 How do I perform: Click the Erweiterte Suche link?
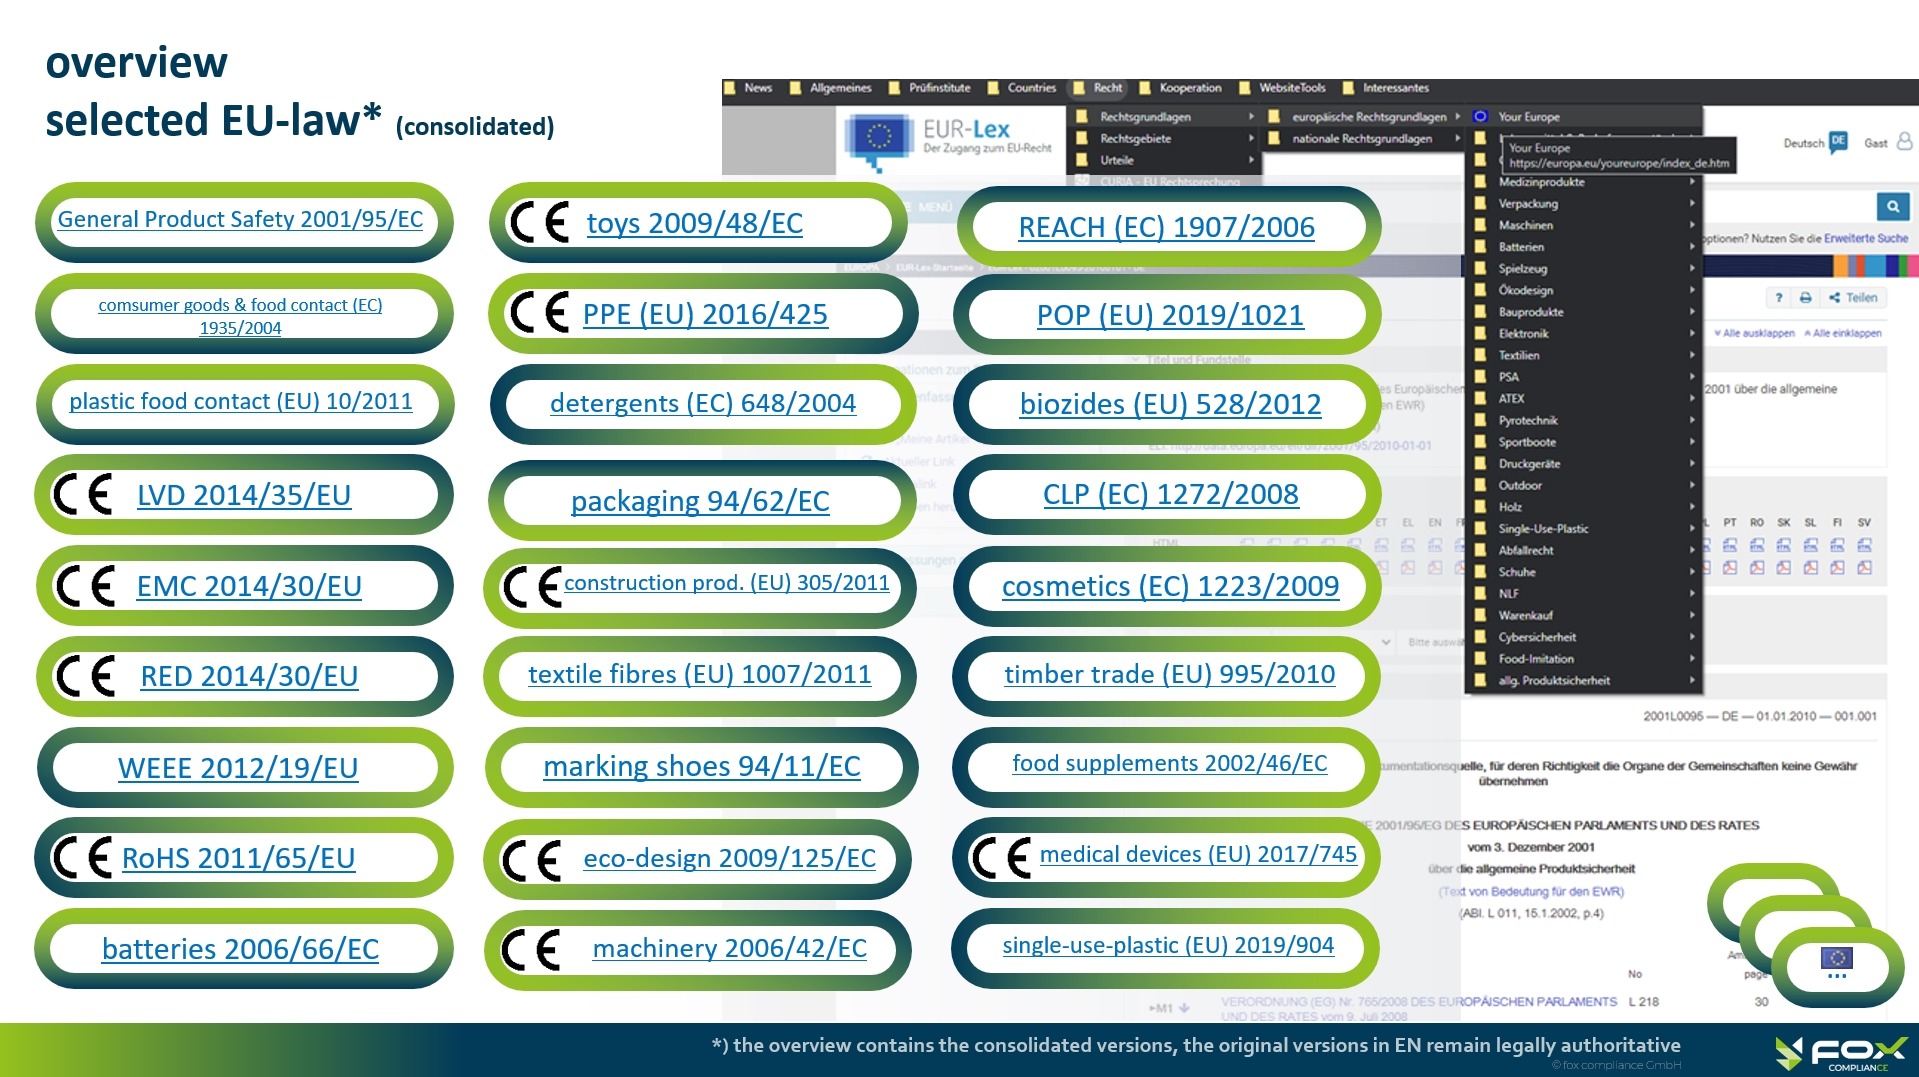tap(1865, 239)
